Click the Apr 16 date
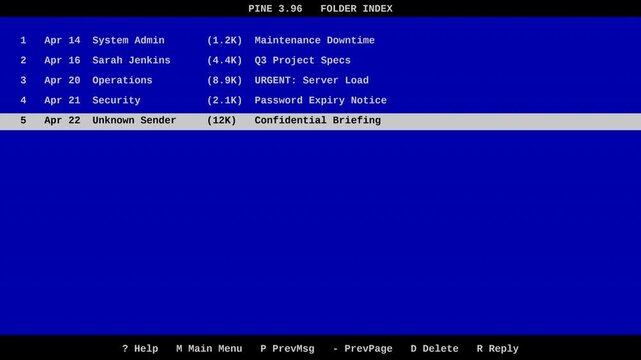 62,60
